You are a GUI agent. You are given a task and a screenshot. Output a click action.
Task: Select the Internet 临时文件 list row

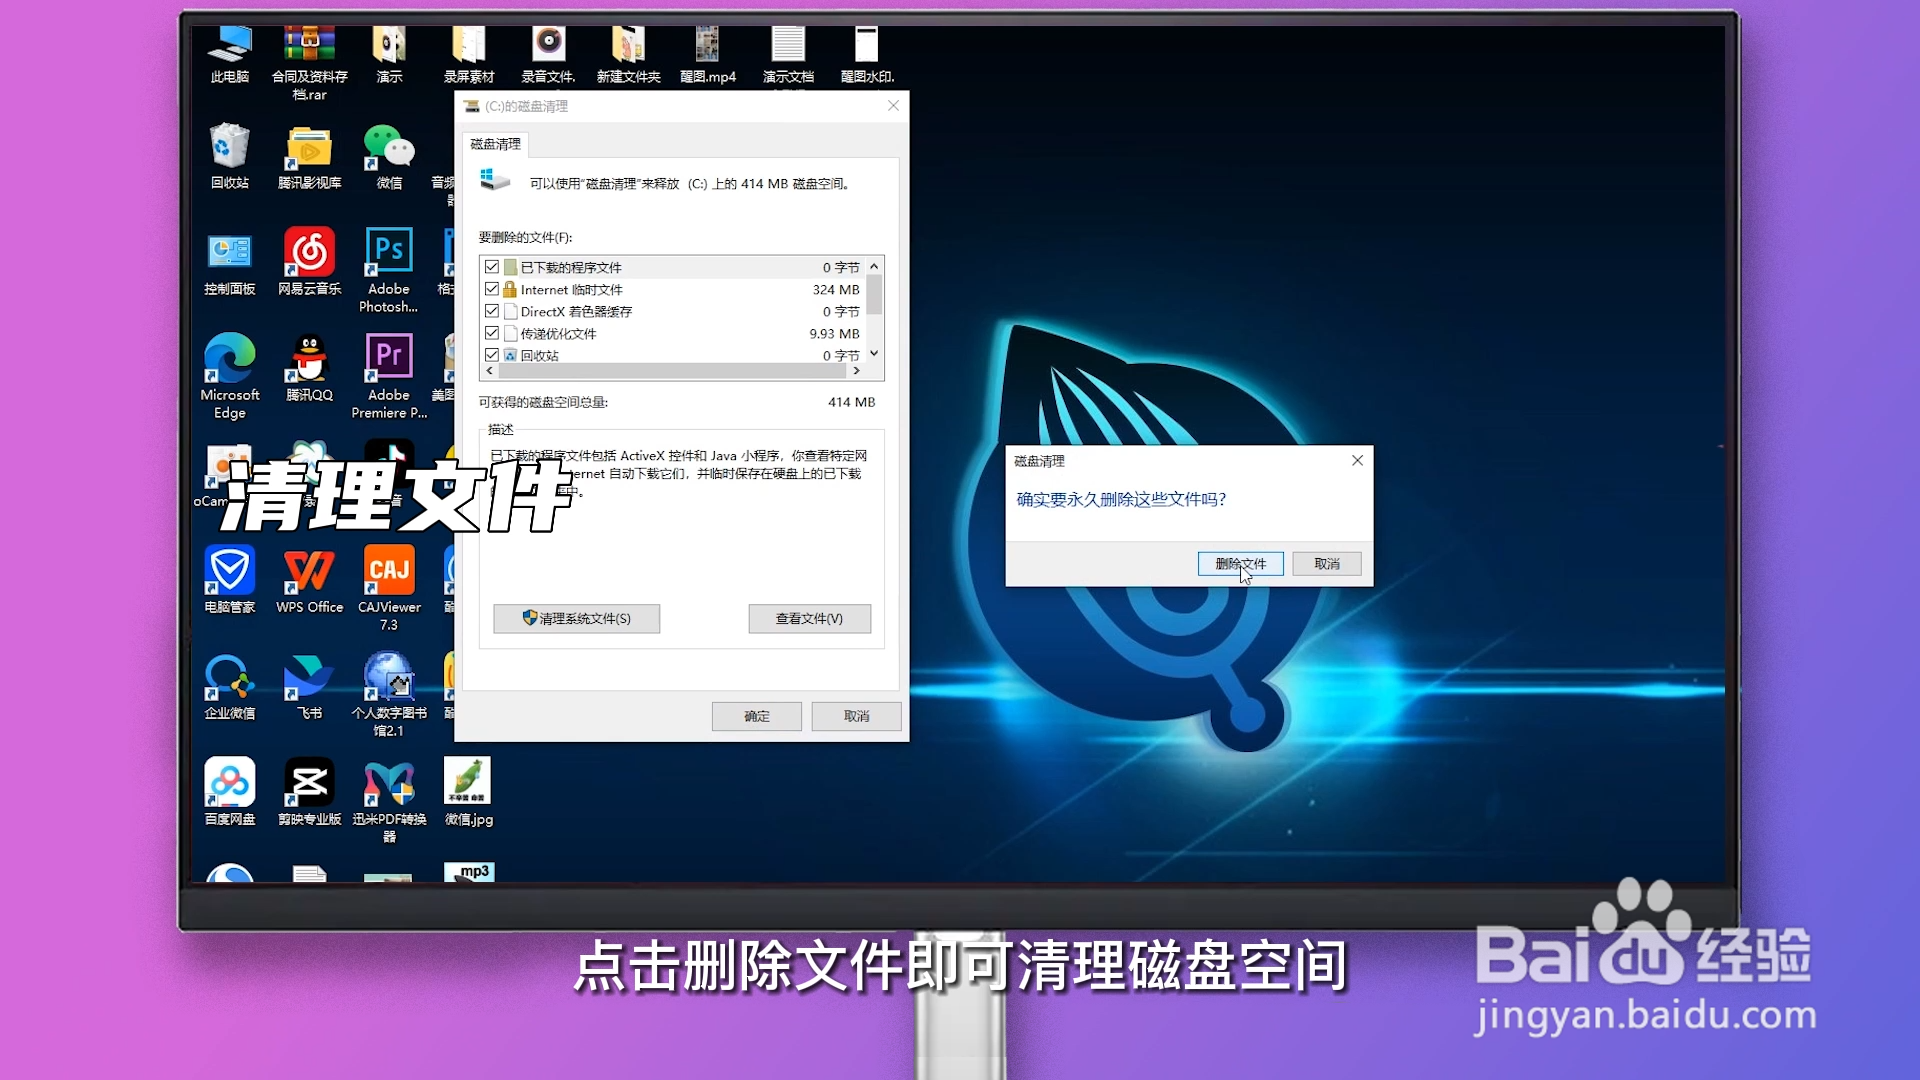click(x=672, y=289)
